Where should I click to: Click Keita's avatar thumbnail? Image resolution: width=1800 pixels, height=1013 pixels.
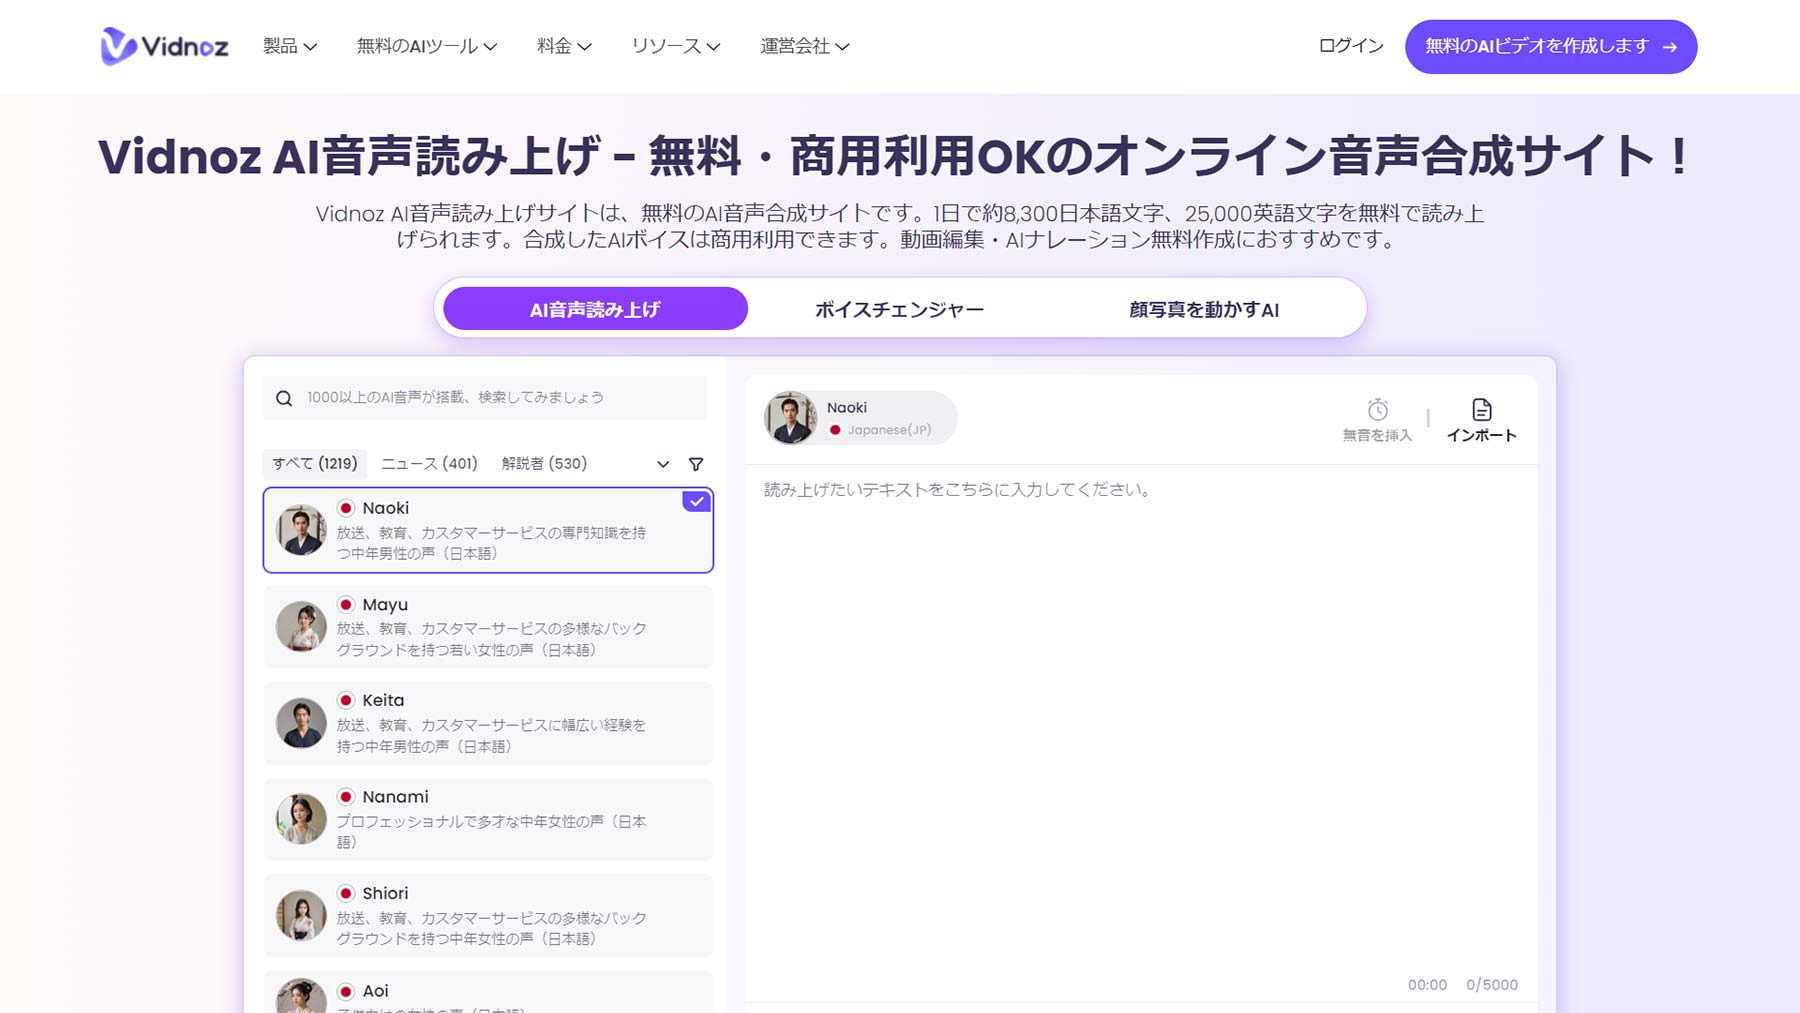(x=301, y=723)
